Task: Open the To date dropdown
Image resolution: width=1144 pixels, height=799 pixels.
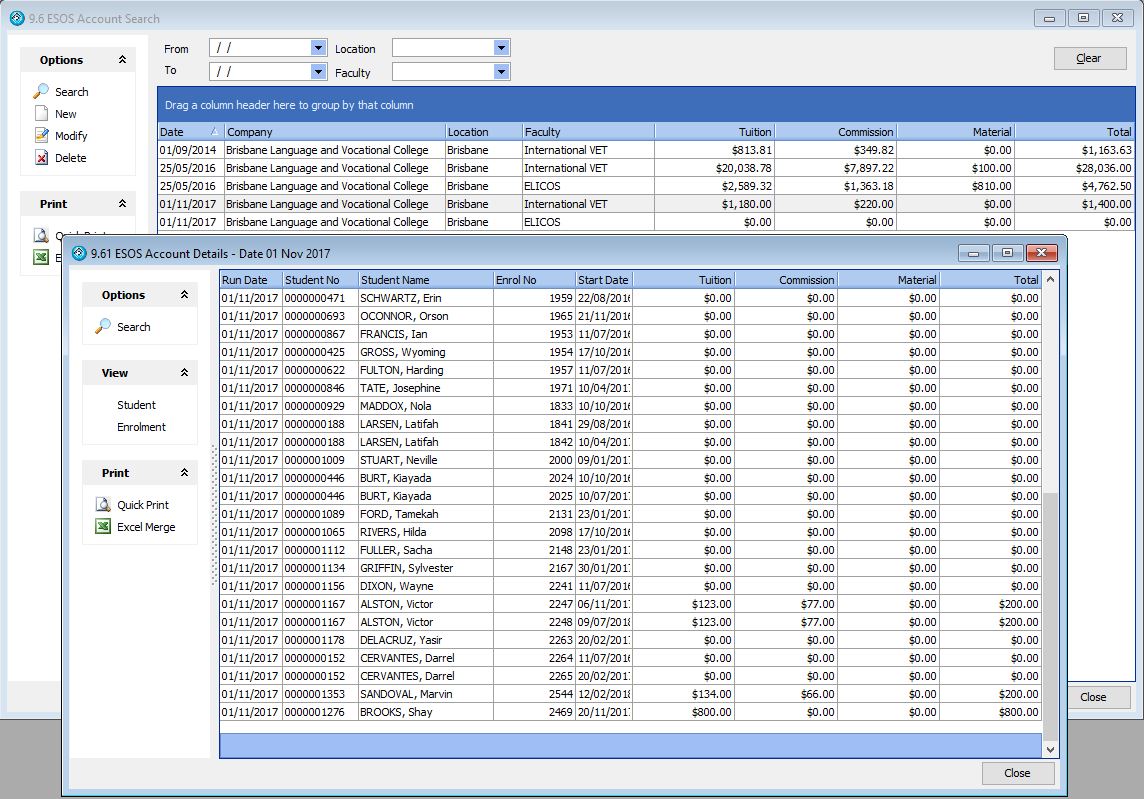Action: pos(318,72)
